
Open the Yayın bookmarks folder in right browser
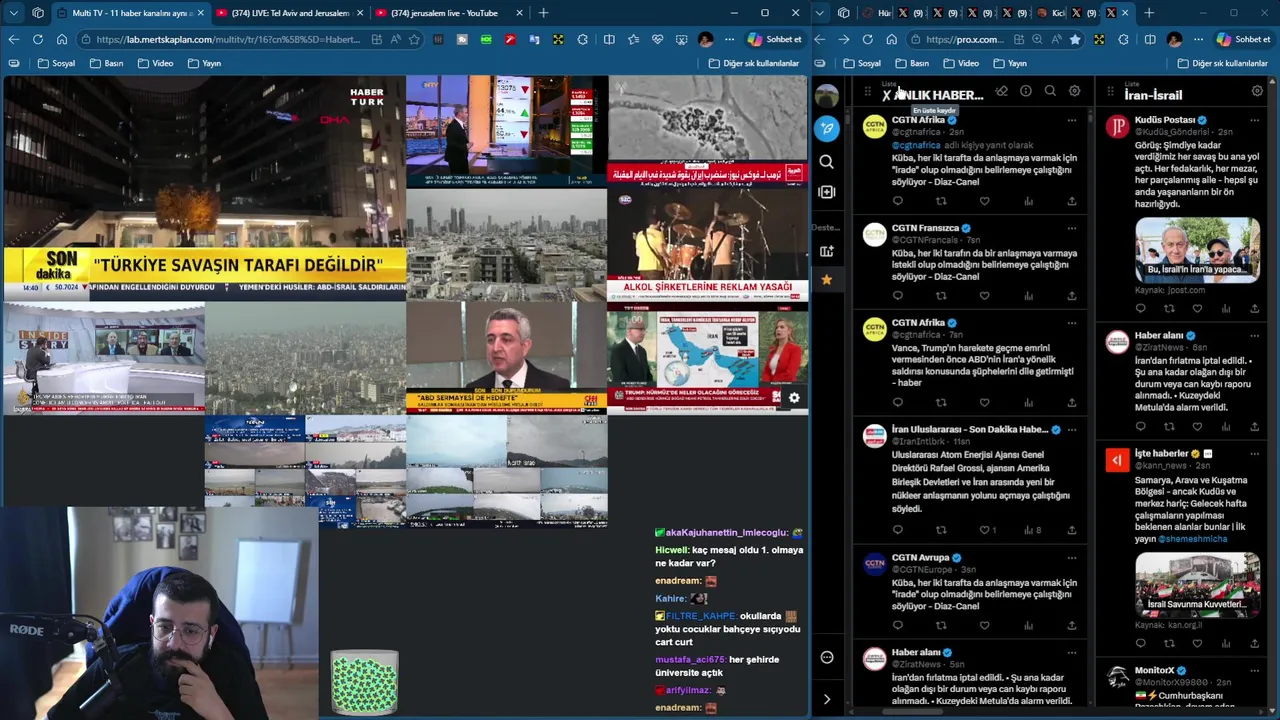[1010, 63]
